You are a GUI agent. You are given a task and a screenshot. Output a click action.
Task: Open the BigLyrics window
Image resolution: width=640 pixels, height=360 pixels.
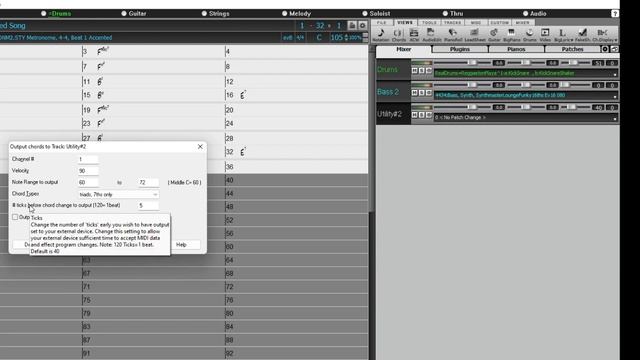click(563, 35)
